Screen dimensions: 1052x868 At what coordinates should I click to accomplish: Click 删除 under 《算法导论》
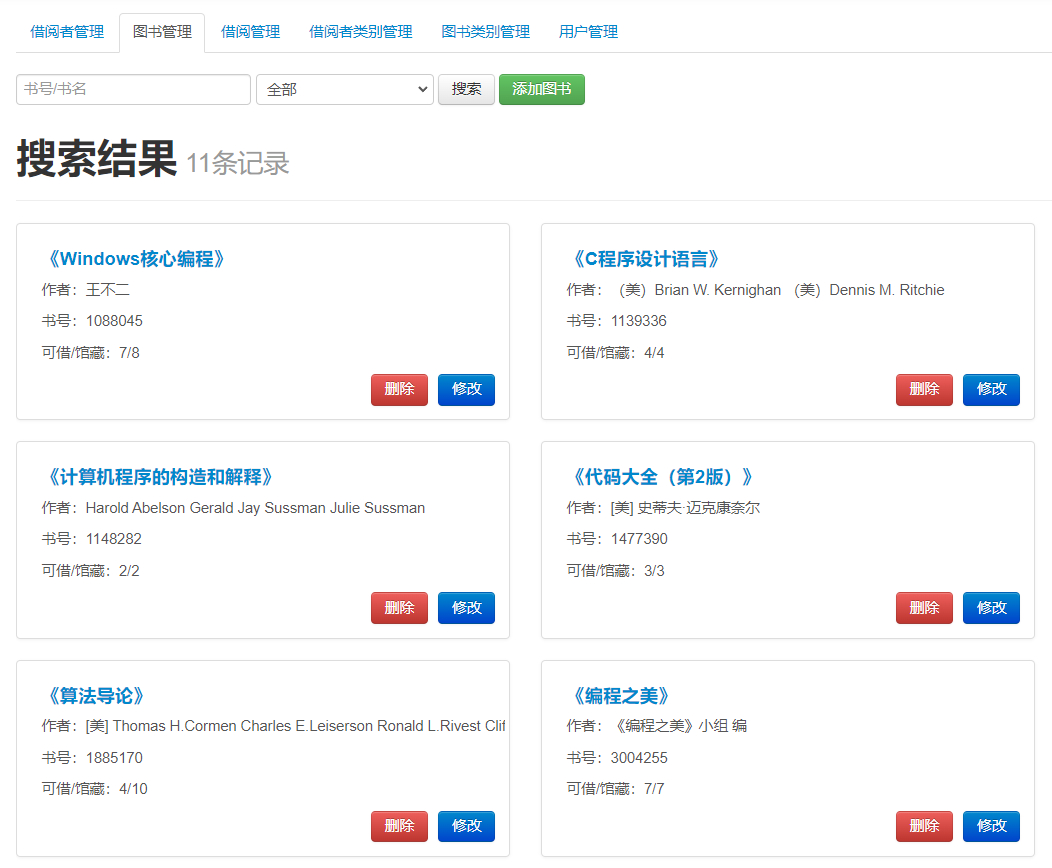pyautogui.click(x=399, y=826)
